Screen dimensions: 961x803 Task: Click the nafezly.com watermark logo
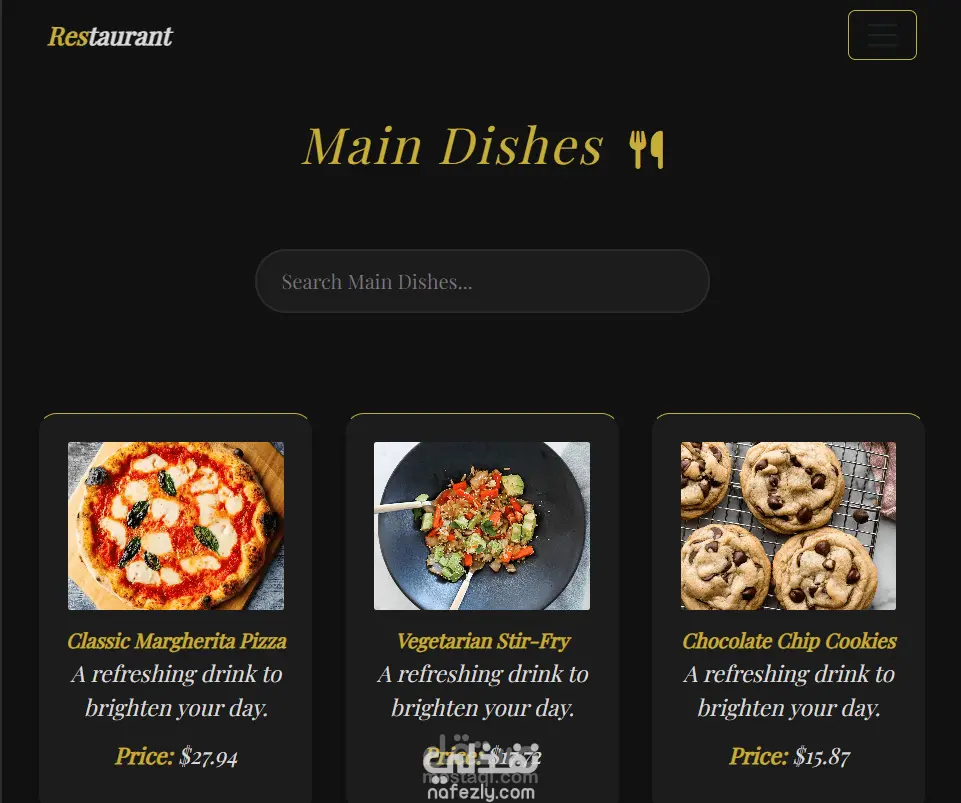point(481,767)
